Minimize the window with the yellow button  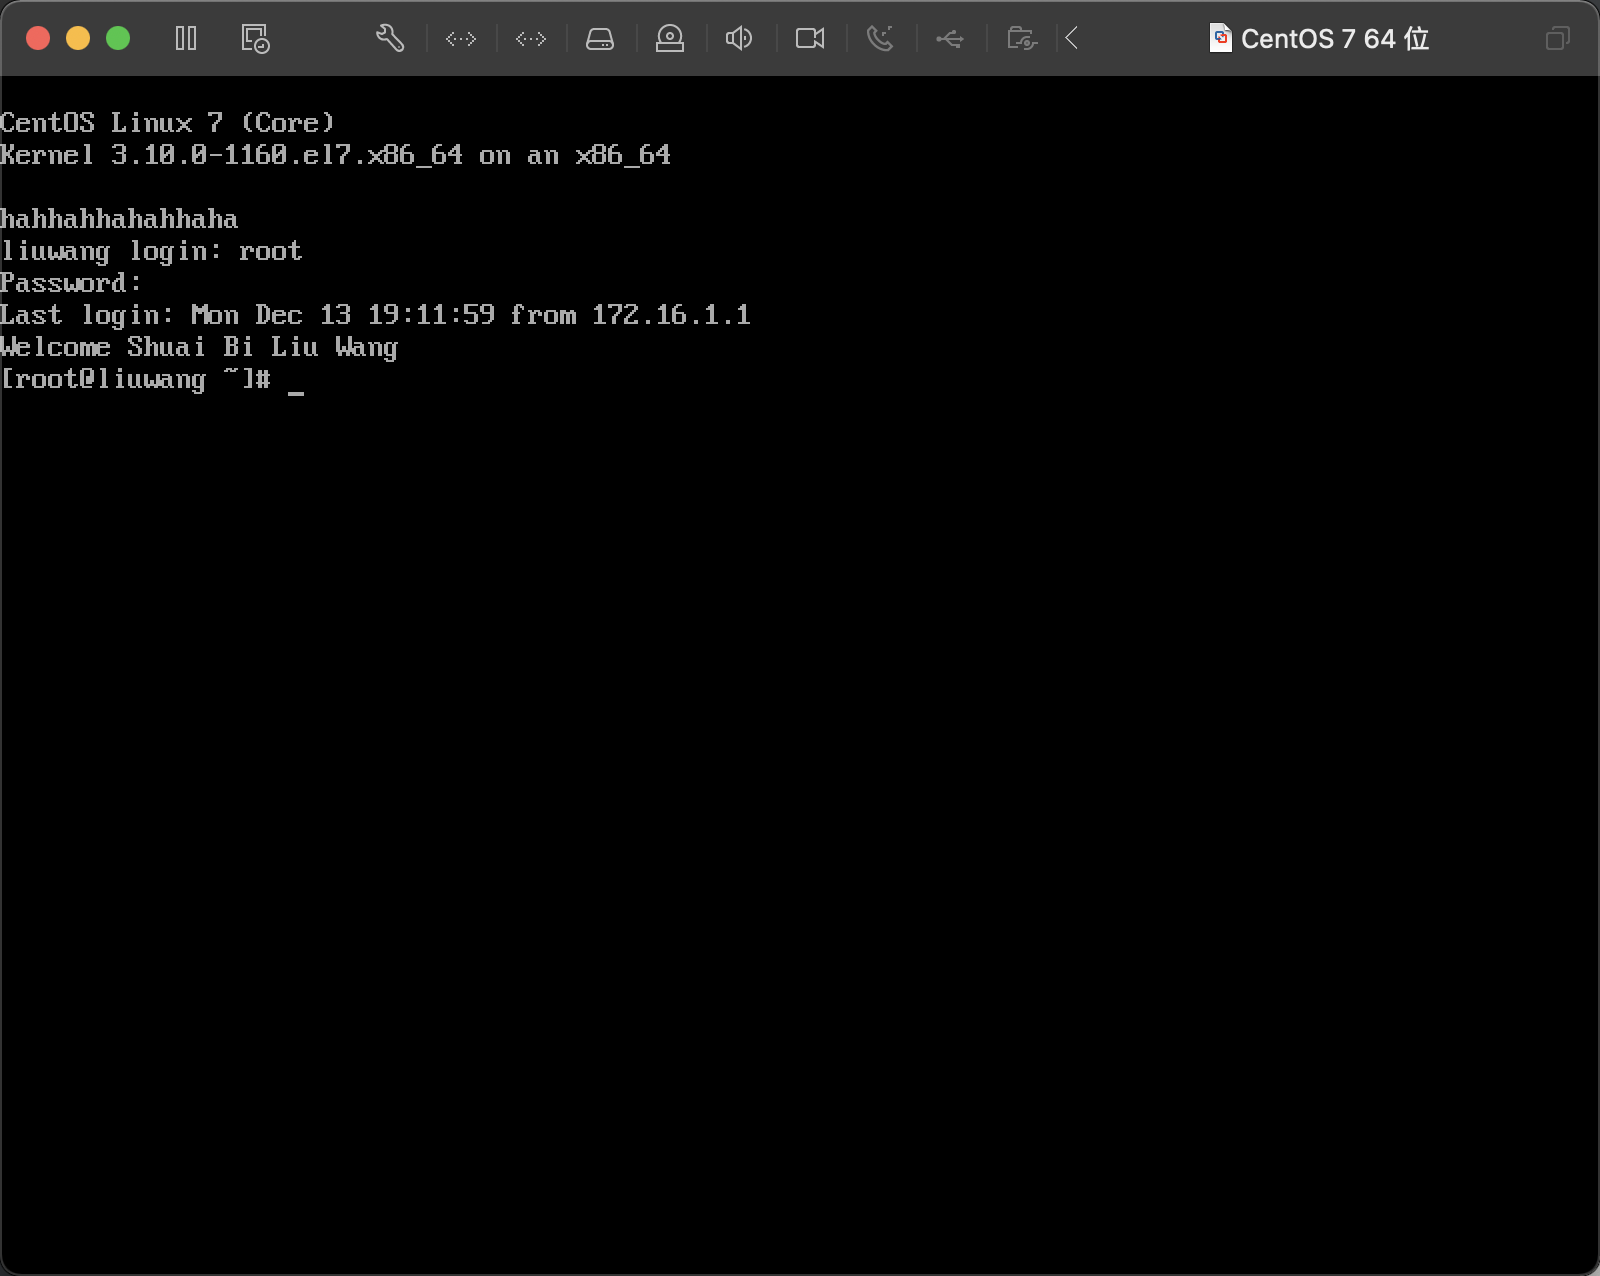(78, 38)
